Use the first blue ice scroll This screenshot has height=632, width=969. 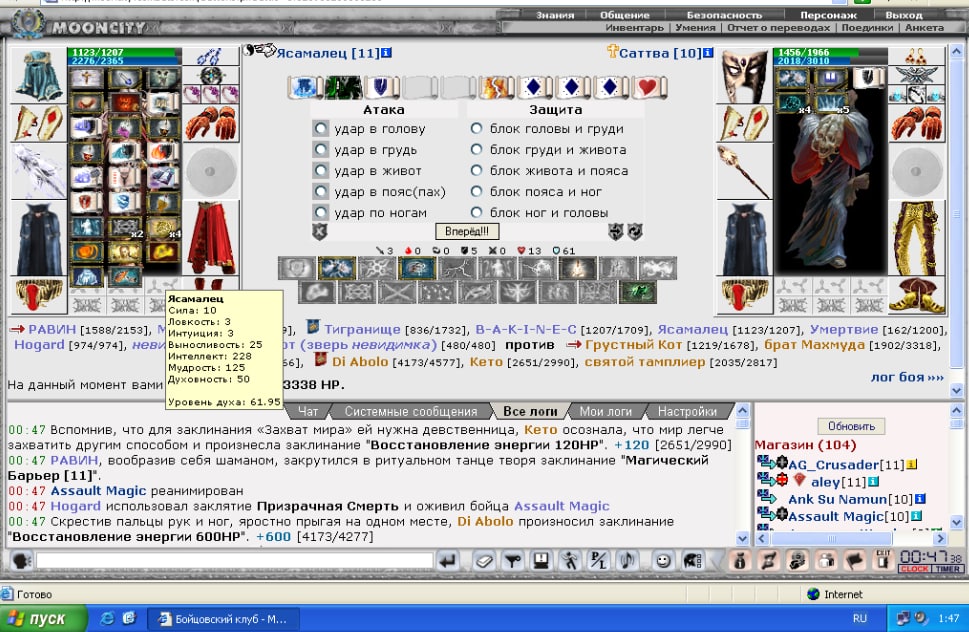pos(305,87)
